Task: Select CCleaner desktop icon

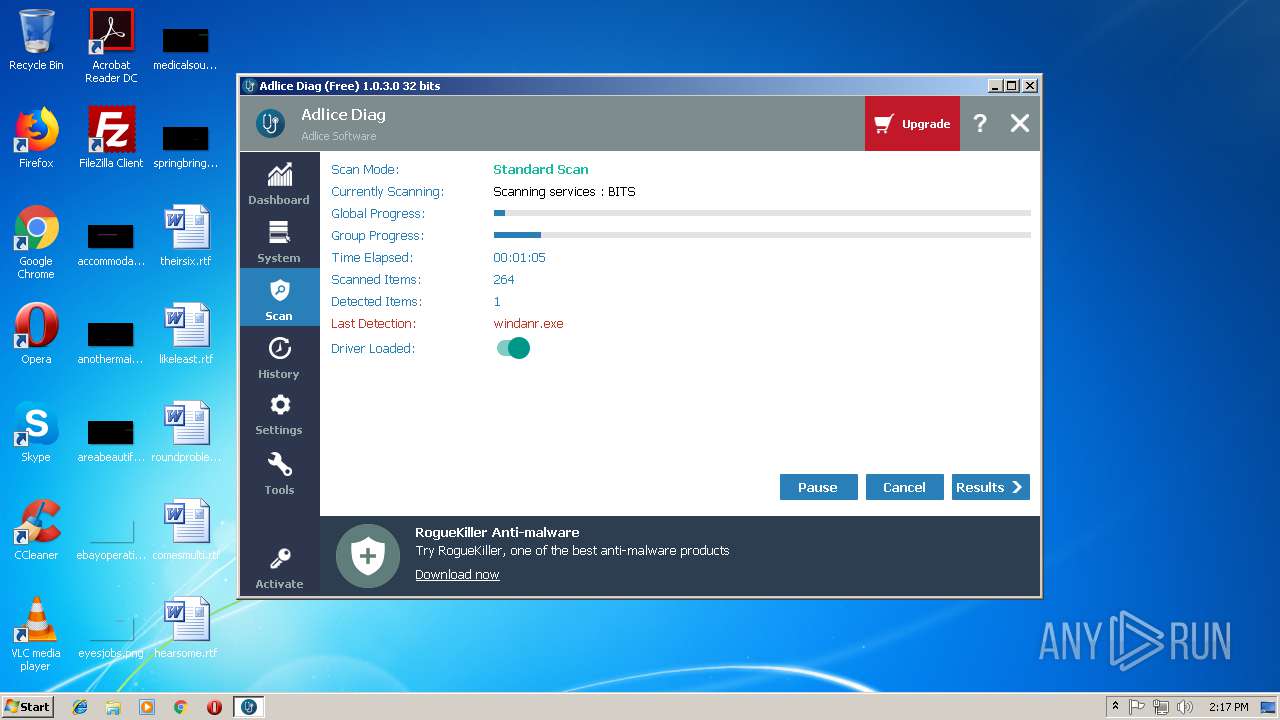Action: tap(36, 530)
